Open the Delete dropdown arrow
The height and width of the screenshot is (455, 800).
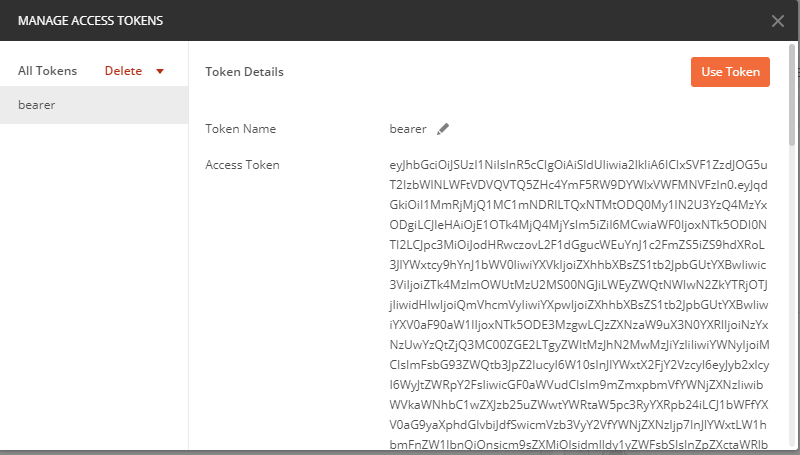click(159, 72)
